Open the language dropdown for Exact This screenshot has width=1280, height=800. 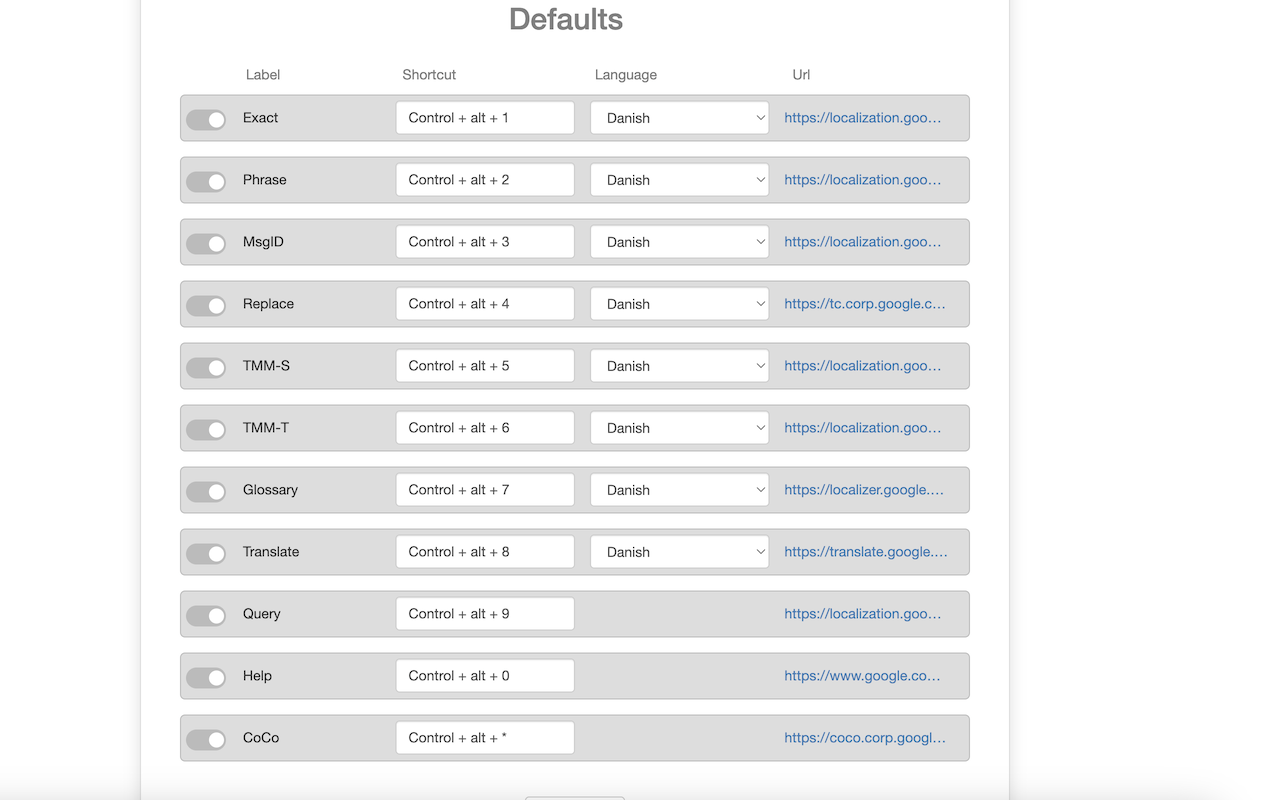point(679,117)
